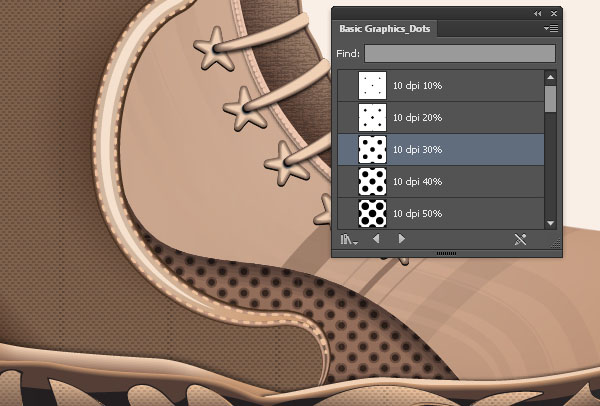Open the Swatch Libraries menu icon

pos(349,240)
